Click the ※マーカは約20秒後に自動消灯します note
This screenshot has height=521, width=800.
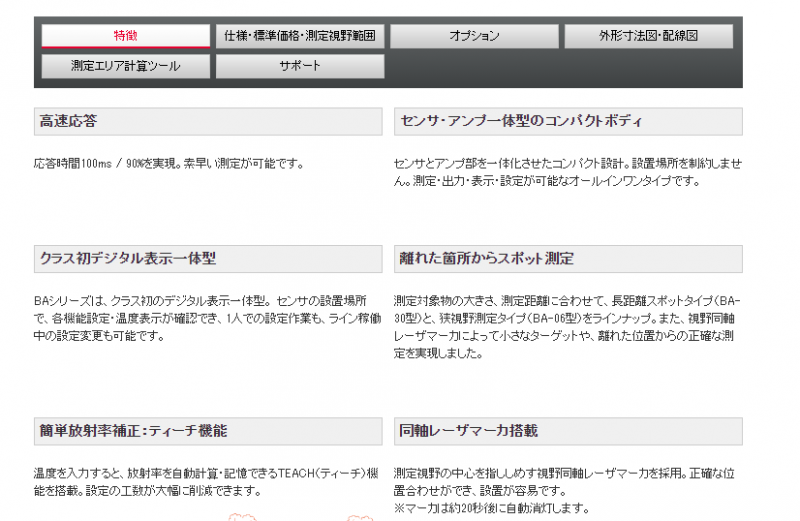pyautogui.click(x=492, y=509)
